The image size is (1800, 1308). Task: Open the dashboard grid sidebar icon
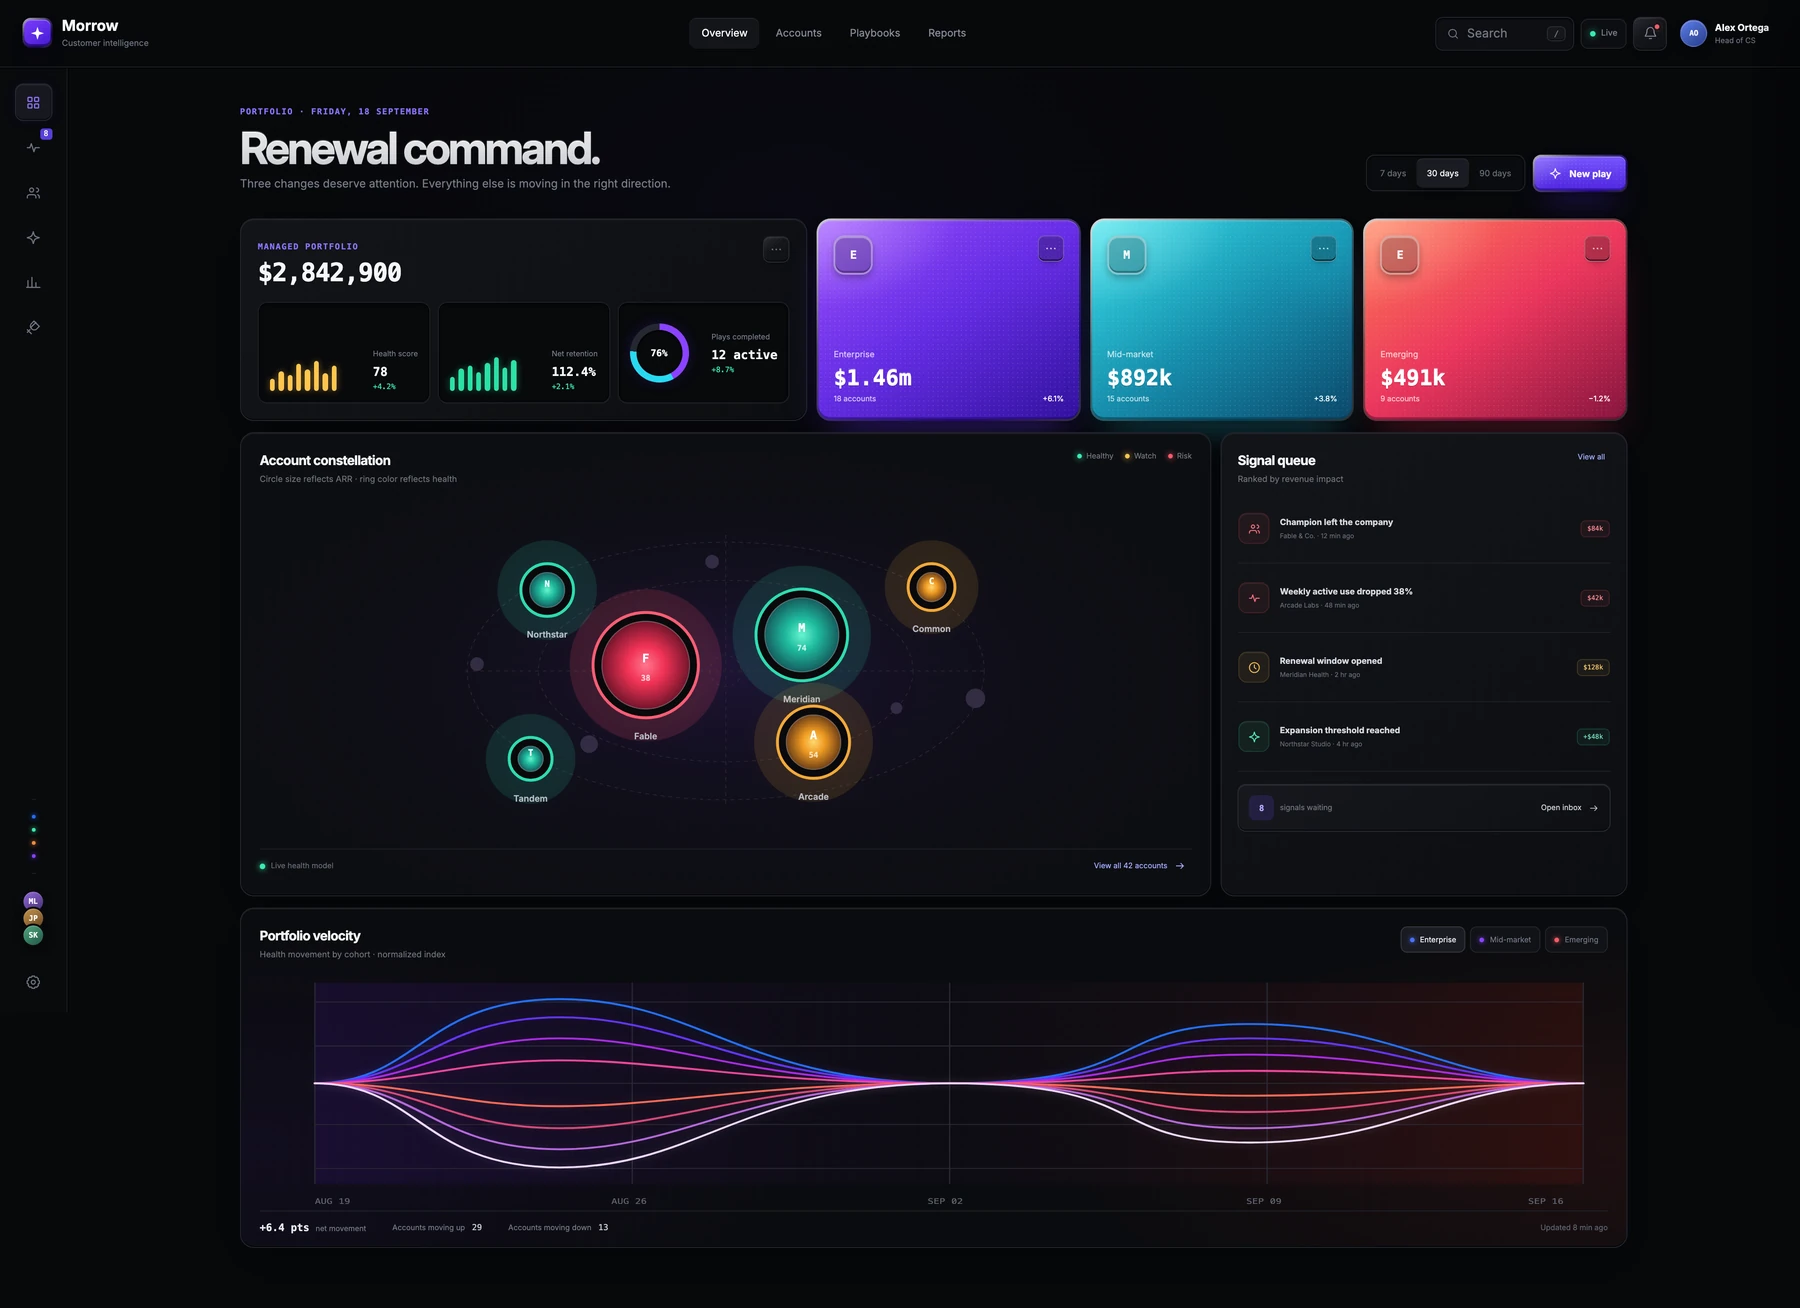[x=33, y=102]
